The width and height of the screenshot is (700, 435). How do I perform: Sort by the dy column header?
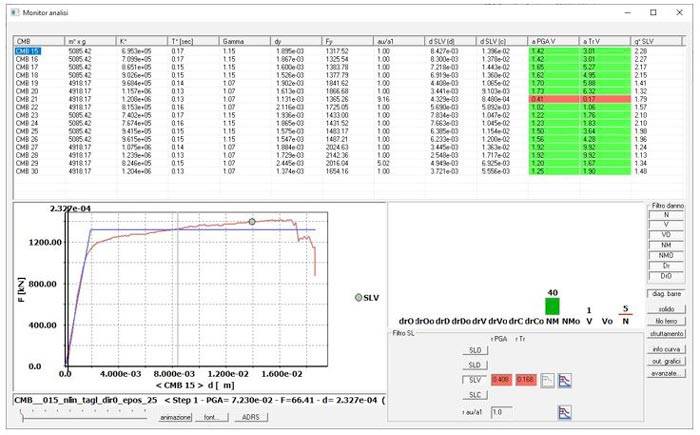coord(296,41)
